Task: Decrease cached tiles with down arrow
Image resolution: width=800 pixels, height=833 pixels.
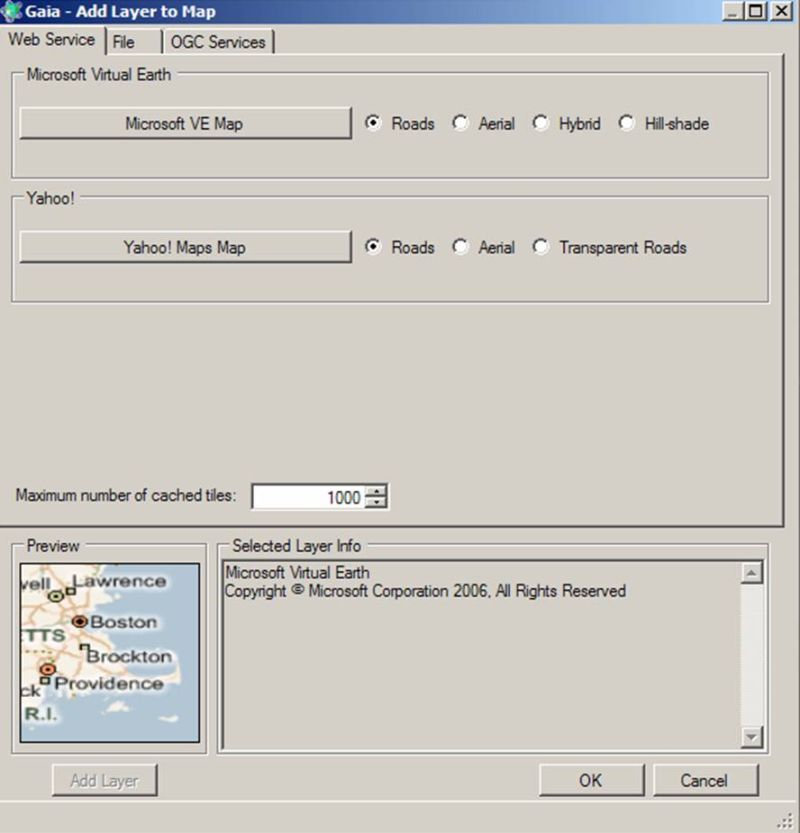Action: pyautogui.click(x=376, y=503)
